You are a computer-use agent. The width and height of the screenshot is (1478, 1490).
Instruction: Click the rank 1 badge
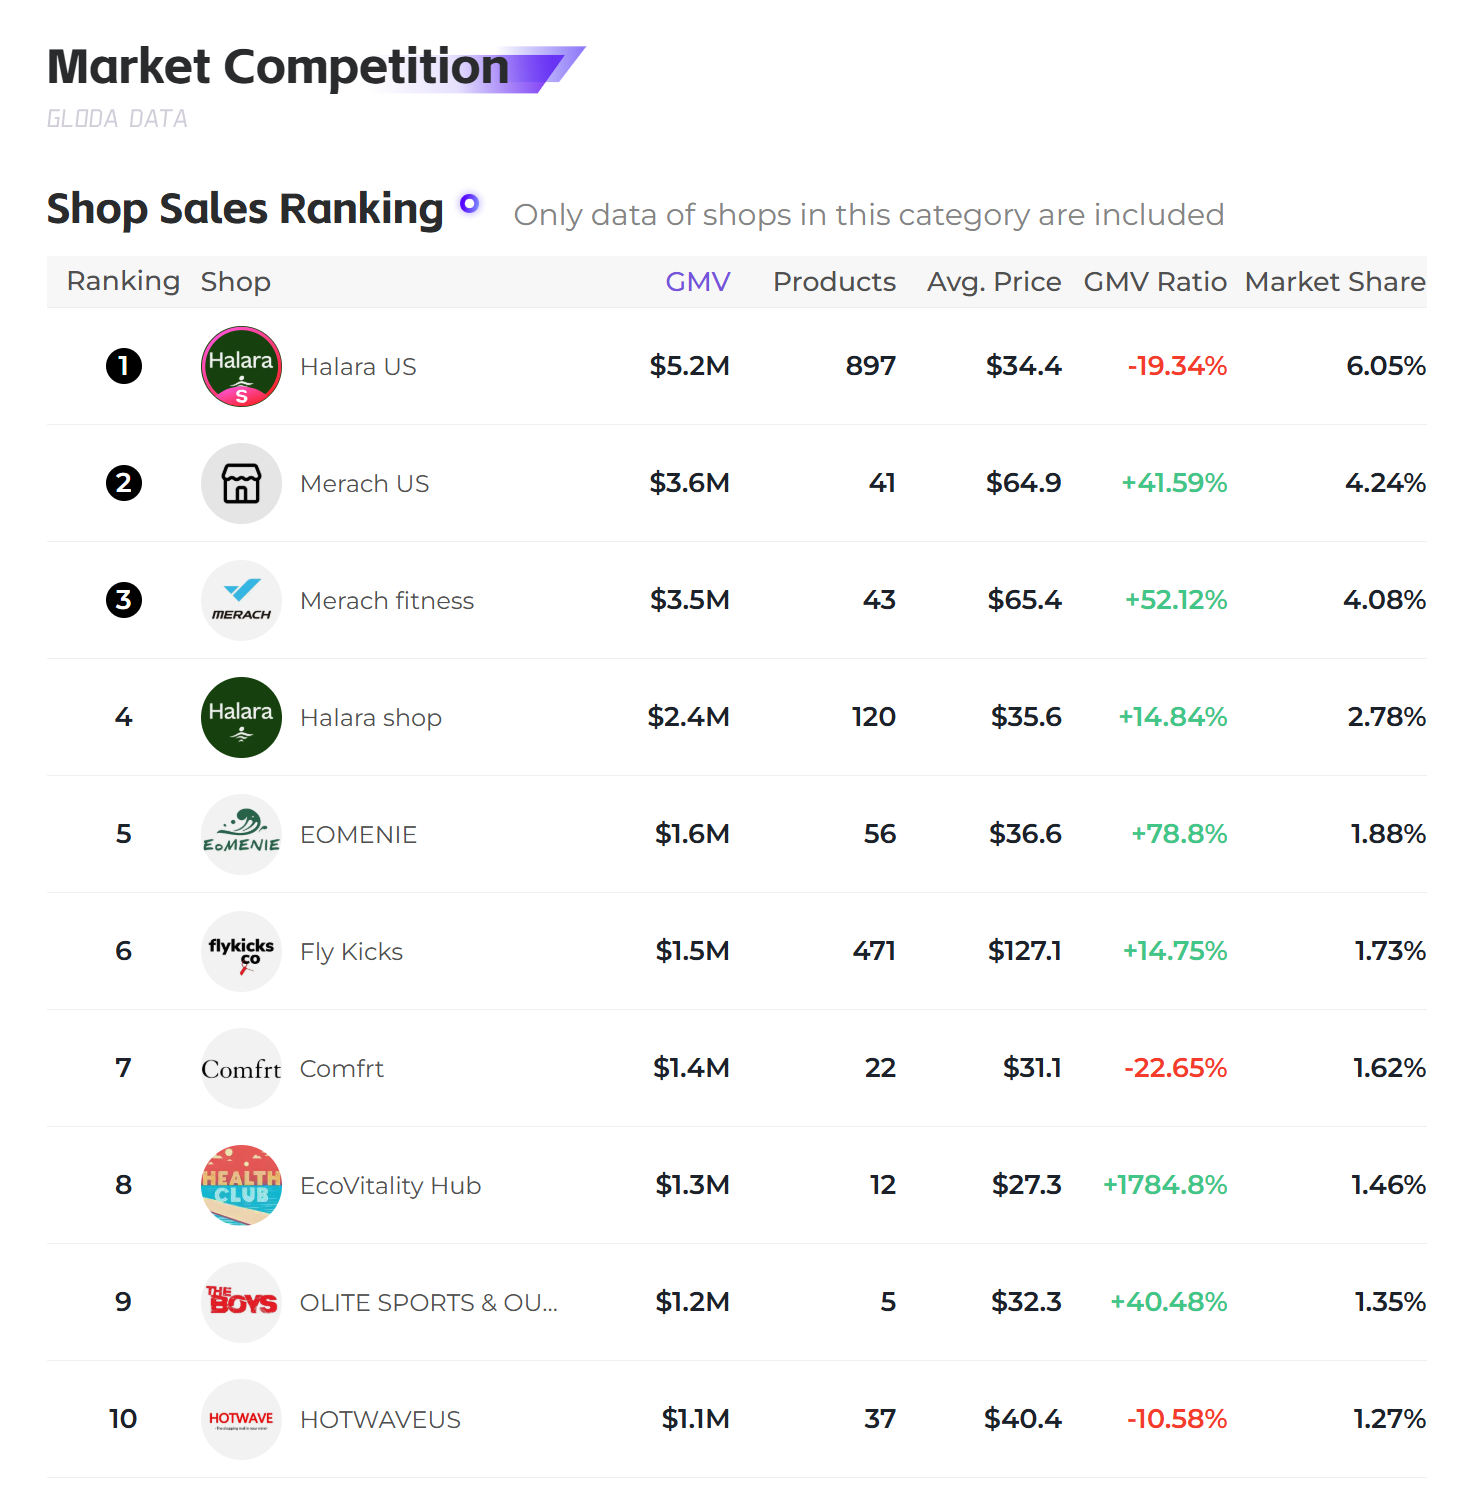(124, 366)
